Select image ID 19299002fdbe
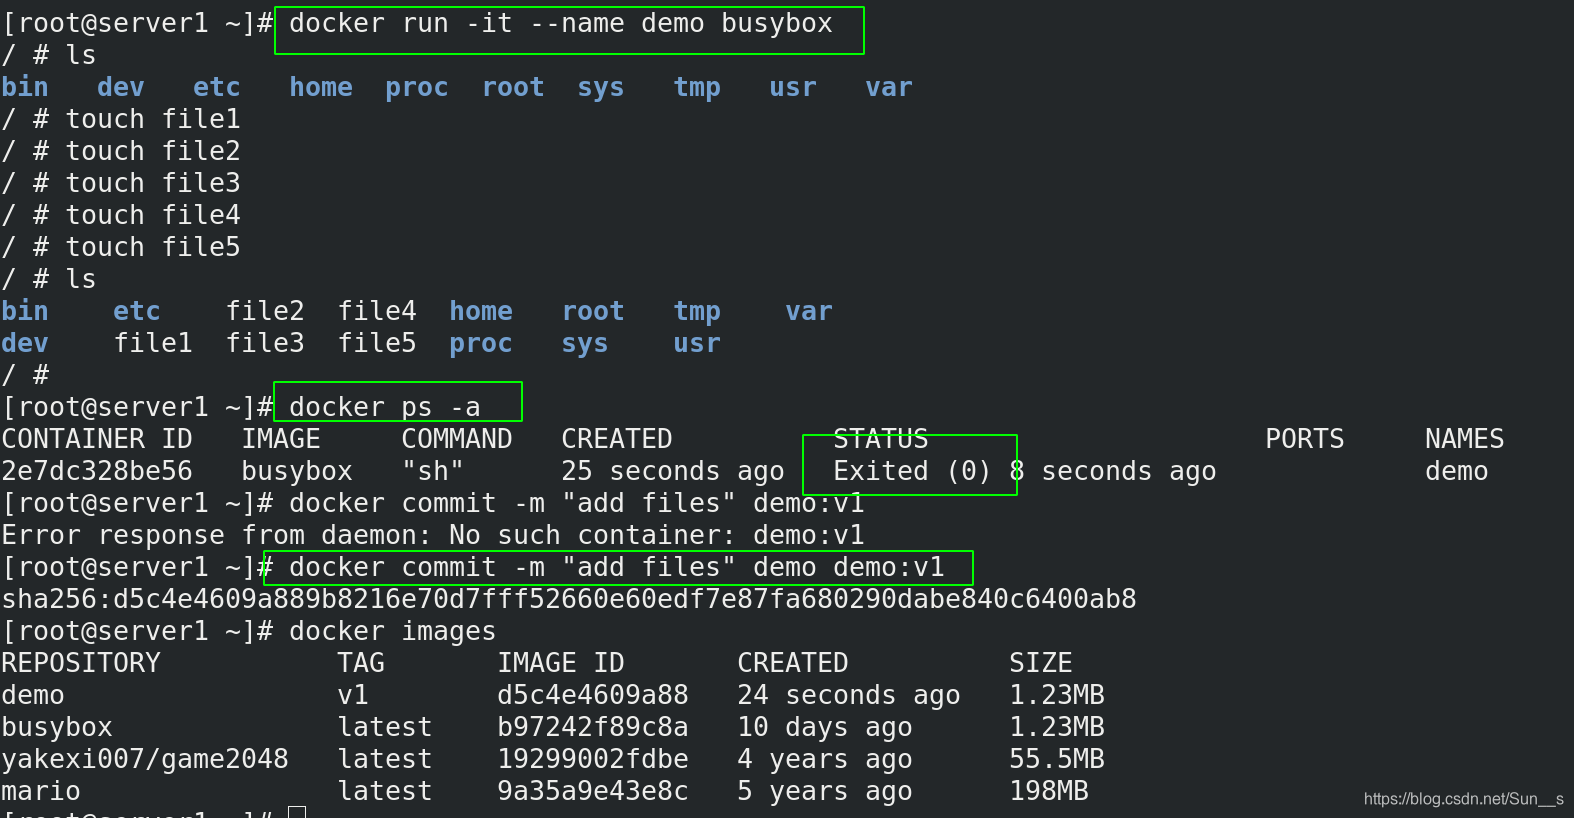Screen dimensions: 1574x818 (x=593, y=759)
